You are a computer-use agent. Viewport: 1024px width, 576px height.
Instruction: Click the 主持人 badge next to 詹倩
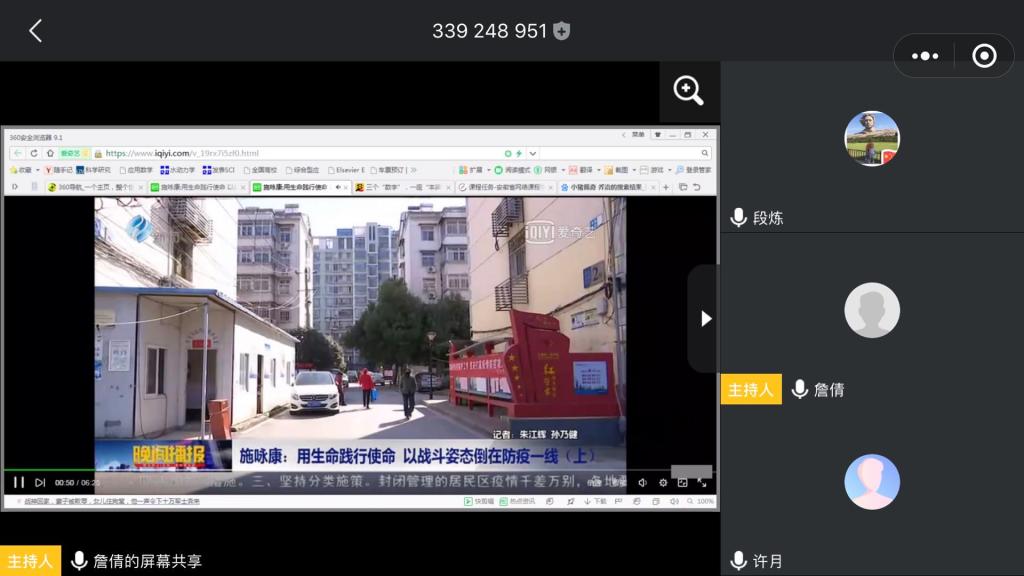point(750,389)
